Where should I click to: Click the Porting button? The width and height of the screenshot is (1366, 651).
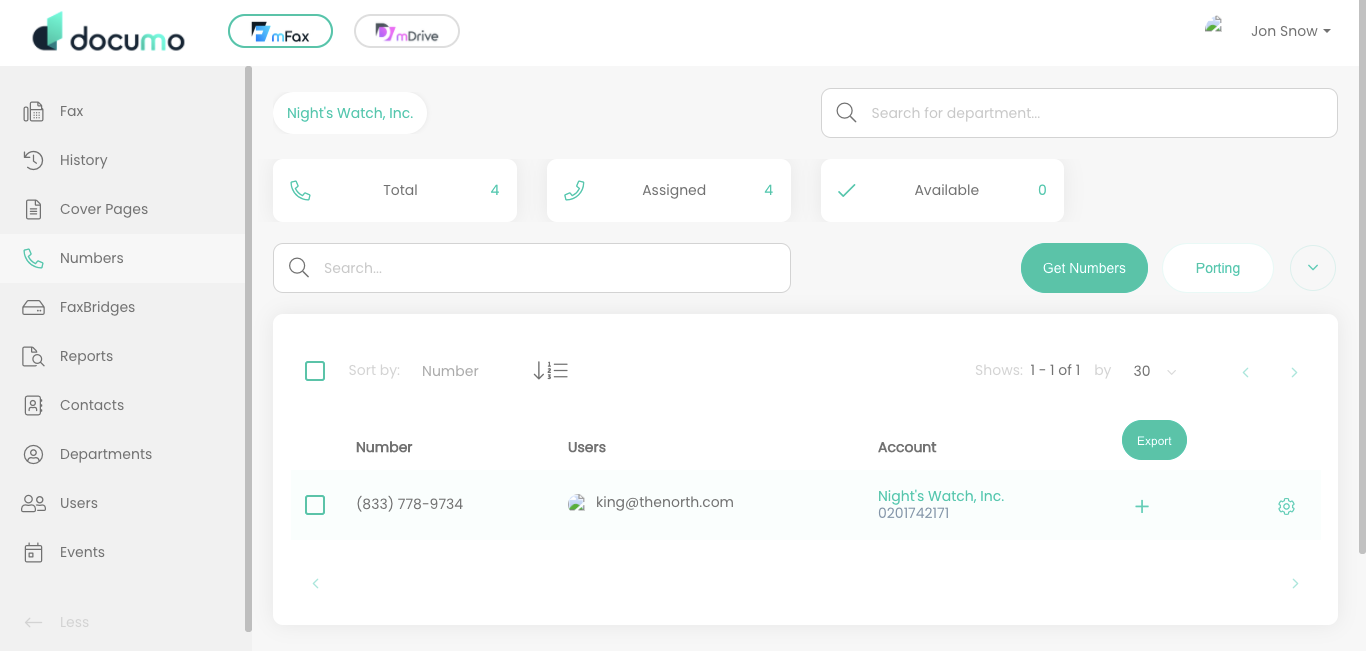[x=1217, y=268]
